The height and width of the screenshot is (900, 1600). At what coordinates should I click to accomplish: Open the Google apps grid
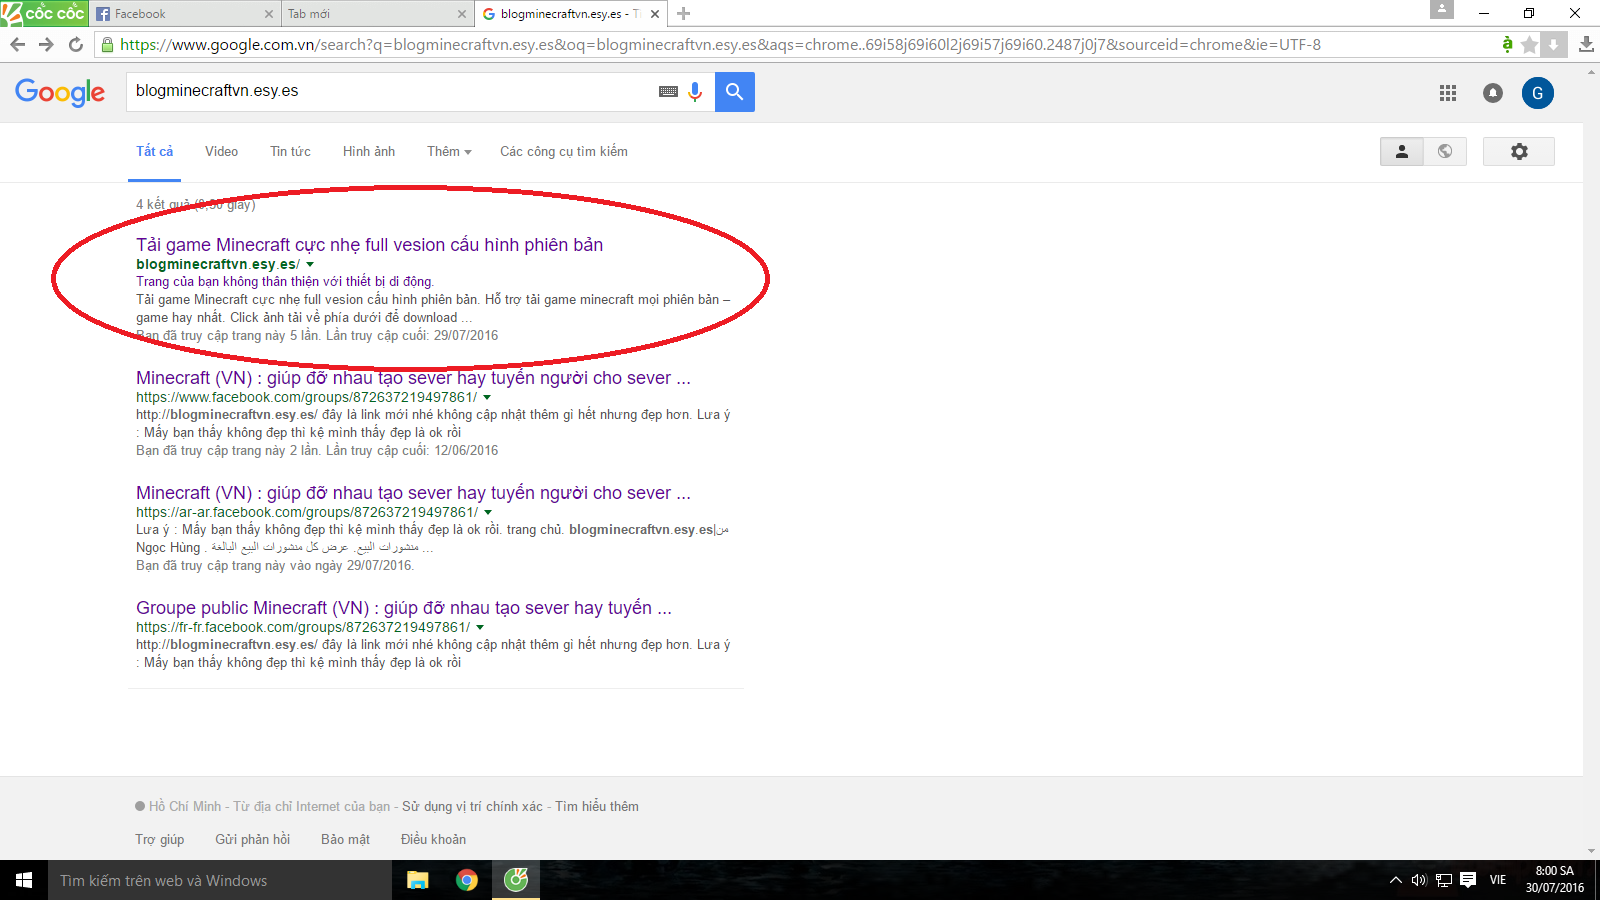pyautogui.click(x=1448, y=93)
